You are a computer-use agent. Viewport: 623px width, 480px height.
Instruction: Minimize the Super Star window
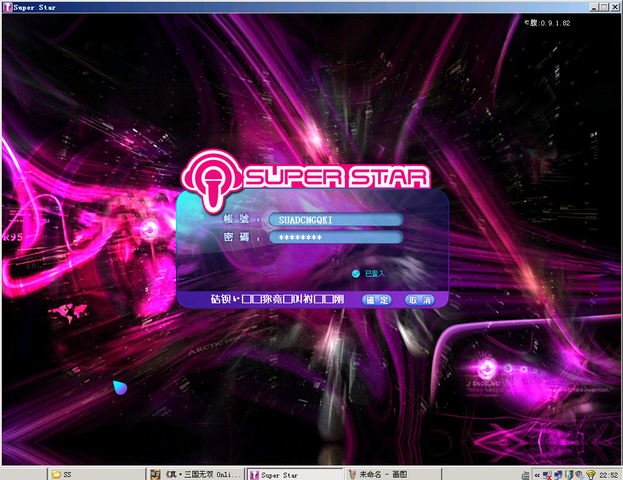click(594, 7)
